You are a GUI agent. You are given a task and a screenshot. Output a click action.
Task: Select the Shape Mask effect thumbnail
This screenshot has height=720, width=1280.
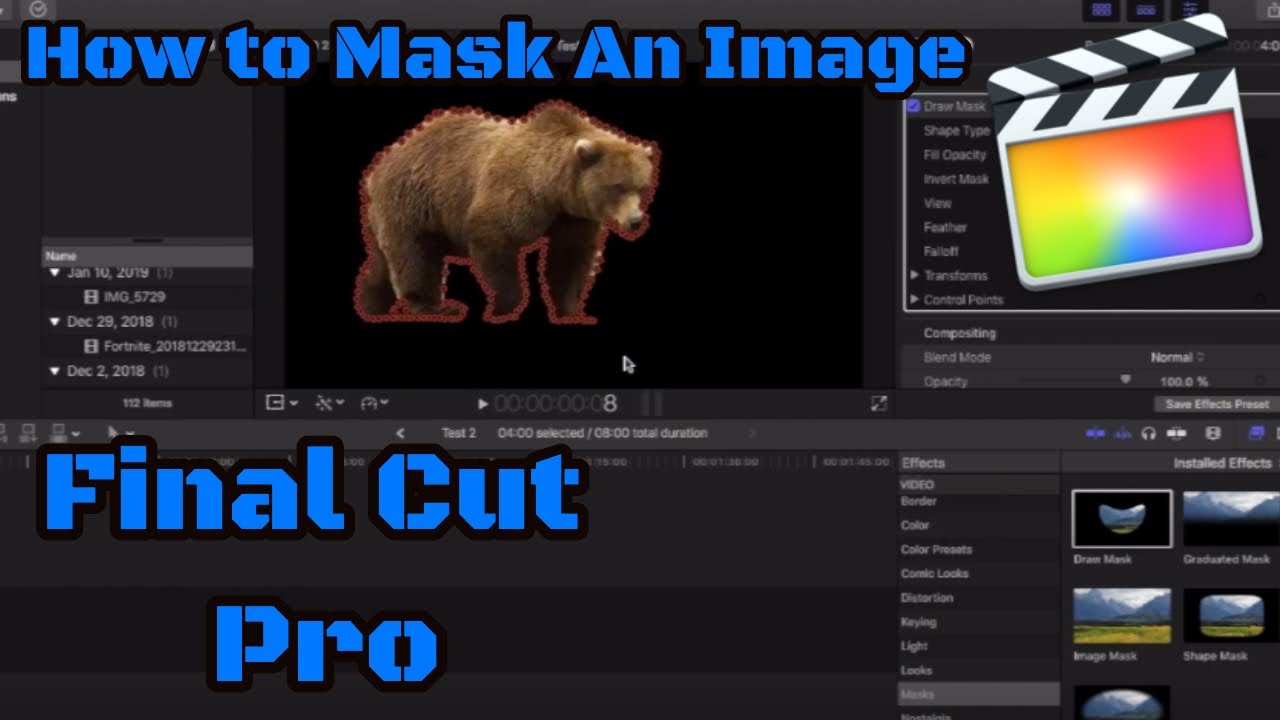(1231, 616)
